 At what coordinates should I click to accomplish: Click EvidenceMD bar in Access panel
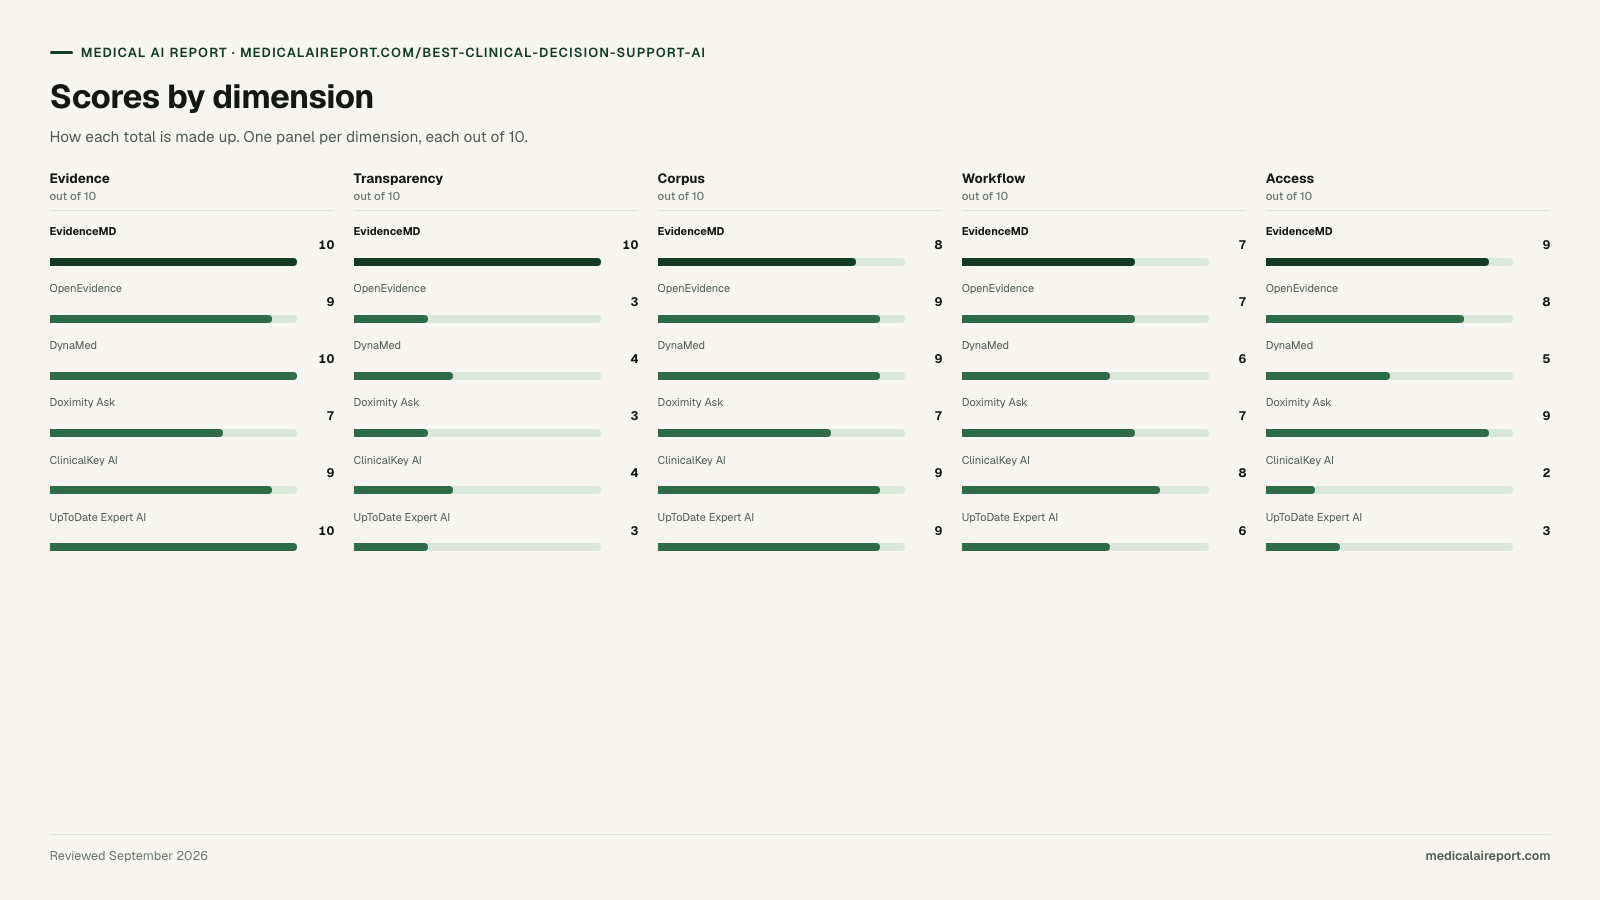[x=1389, y=262]
